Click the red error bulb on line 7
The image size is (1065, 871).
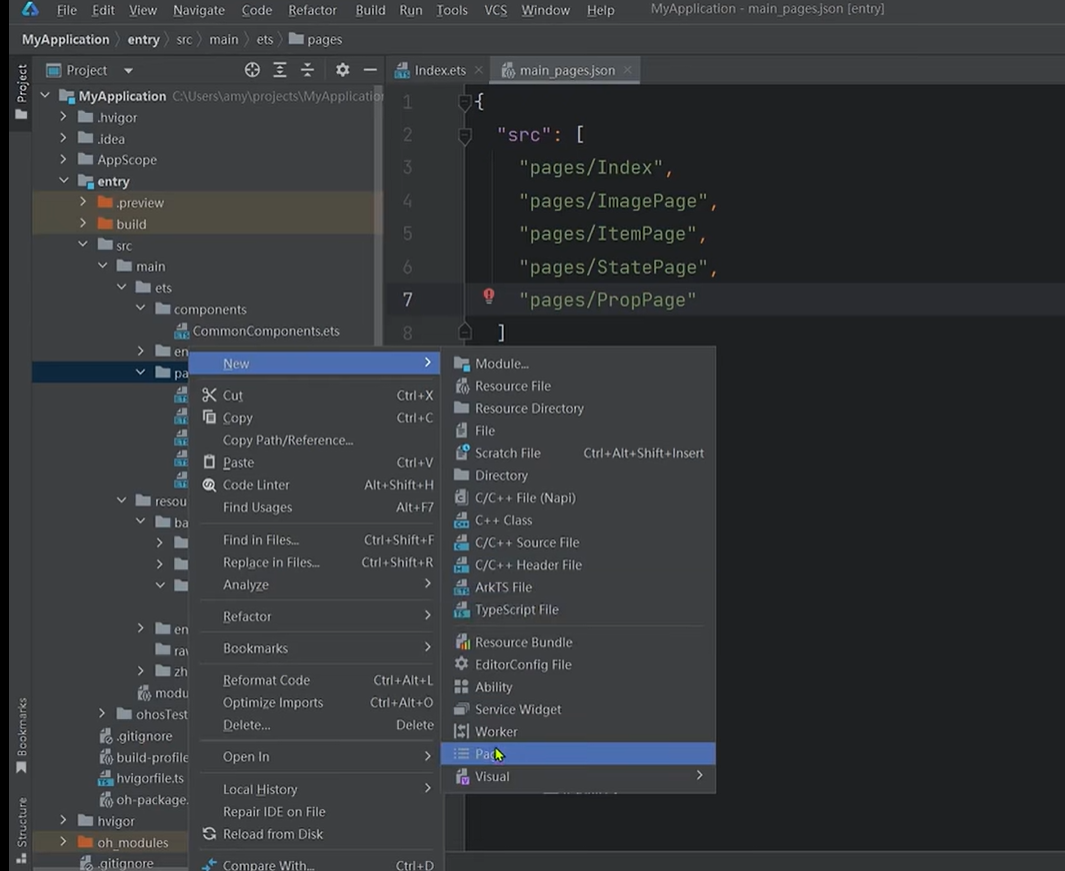coord(488,296)
